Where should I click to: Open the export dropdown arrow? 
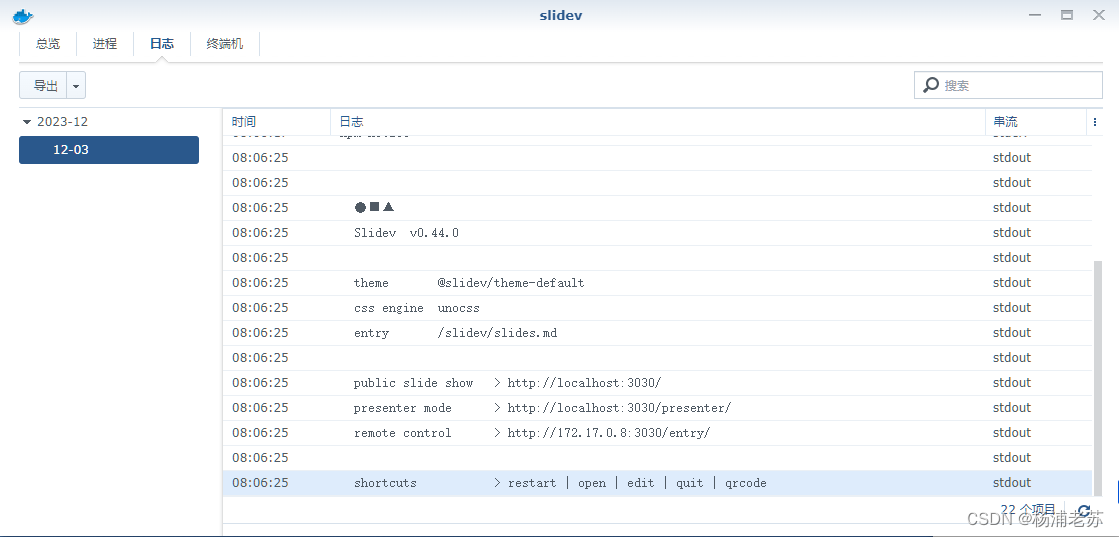(76, 85)
